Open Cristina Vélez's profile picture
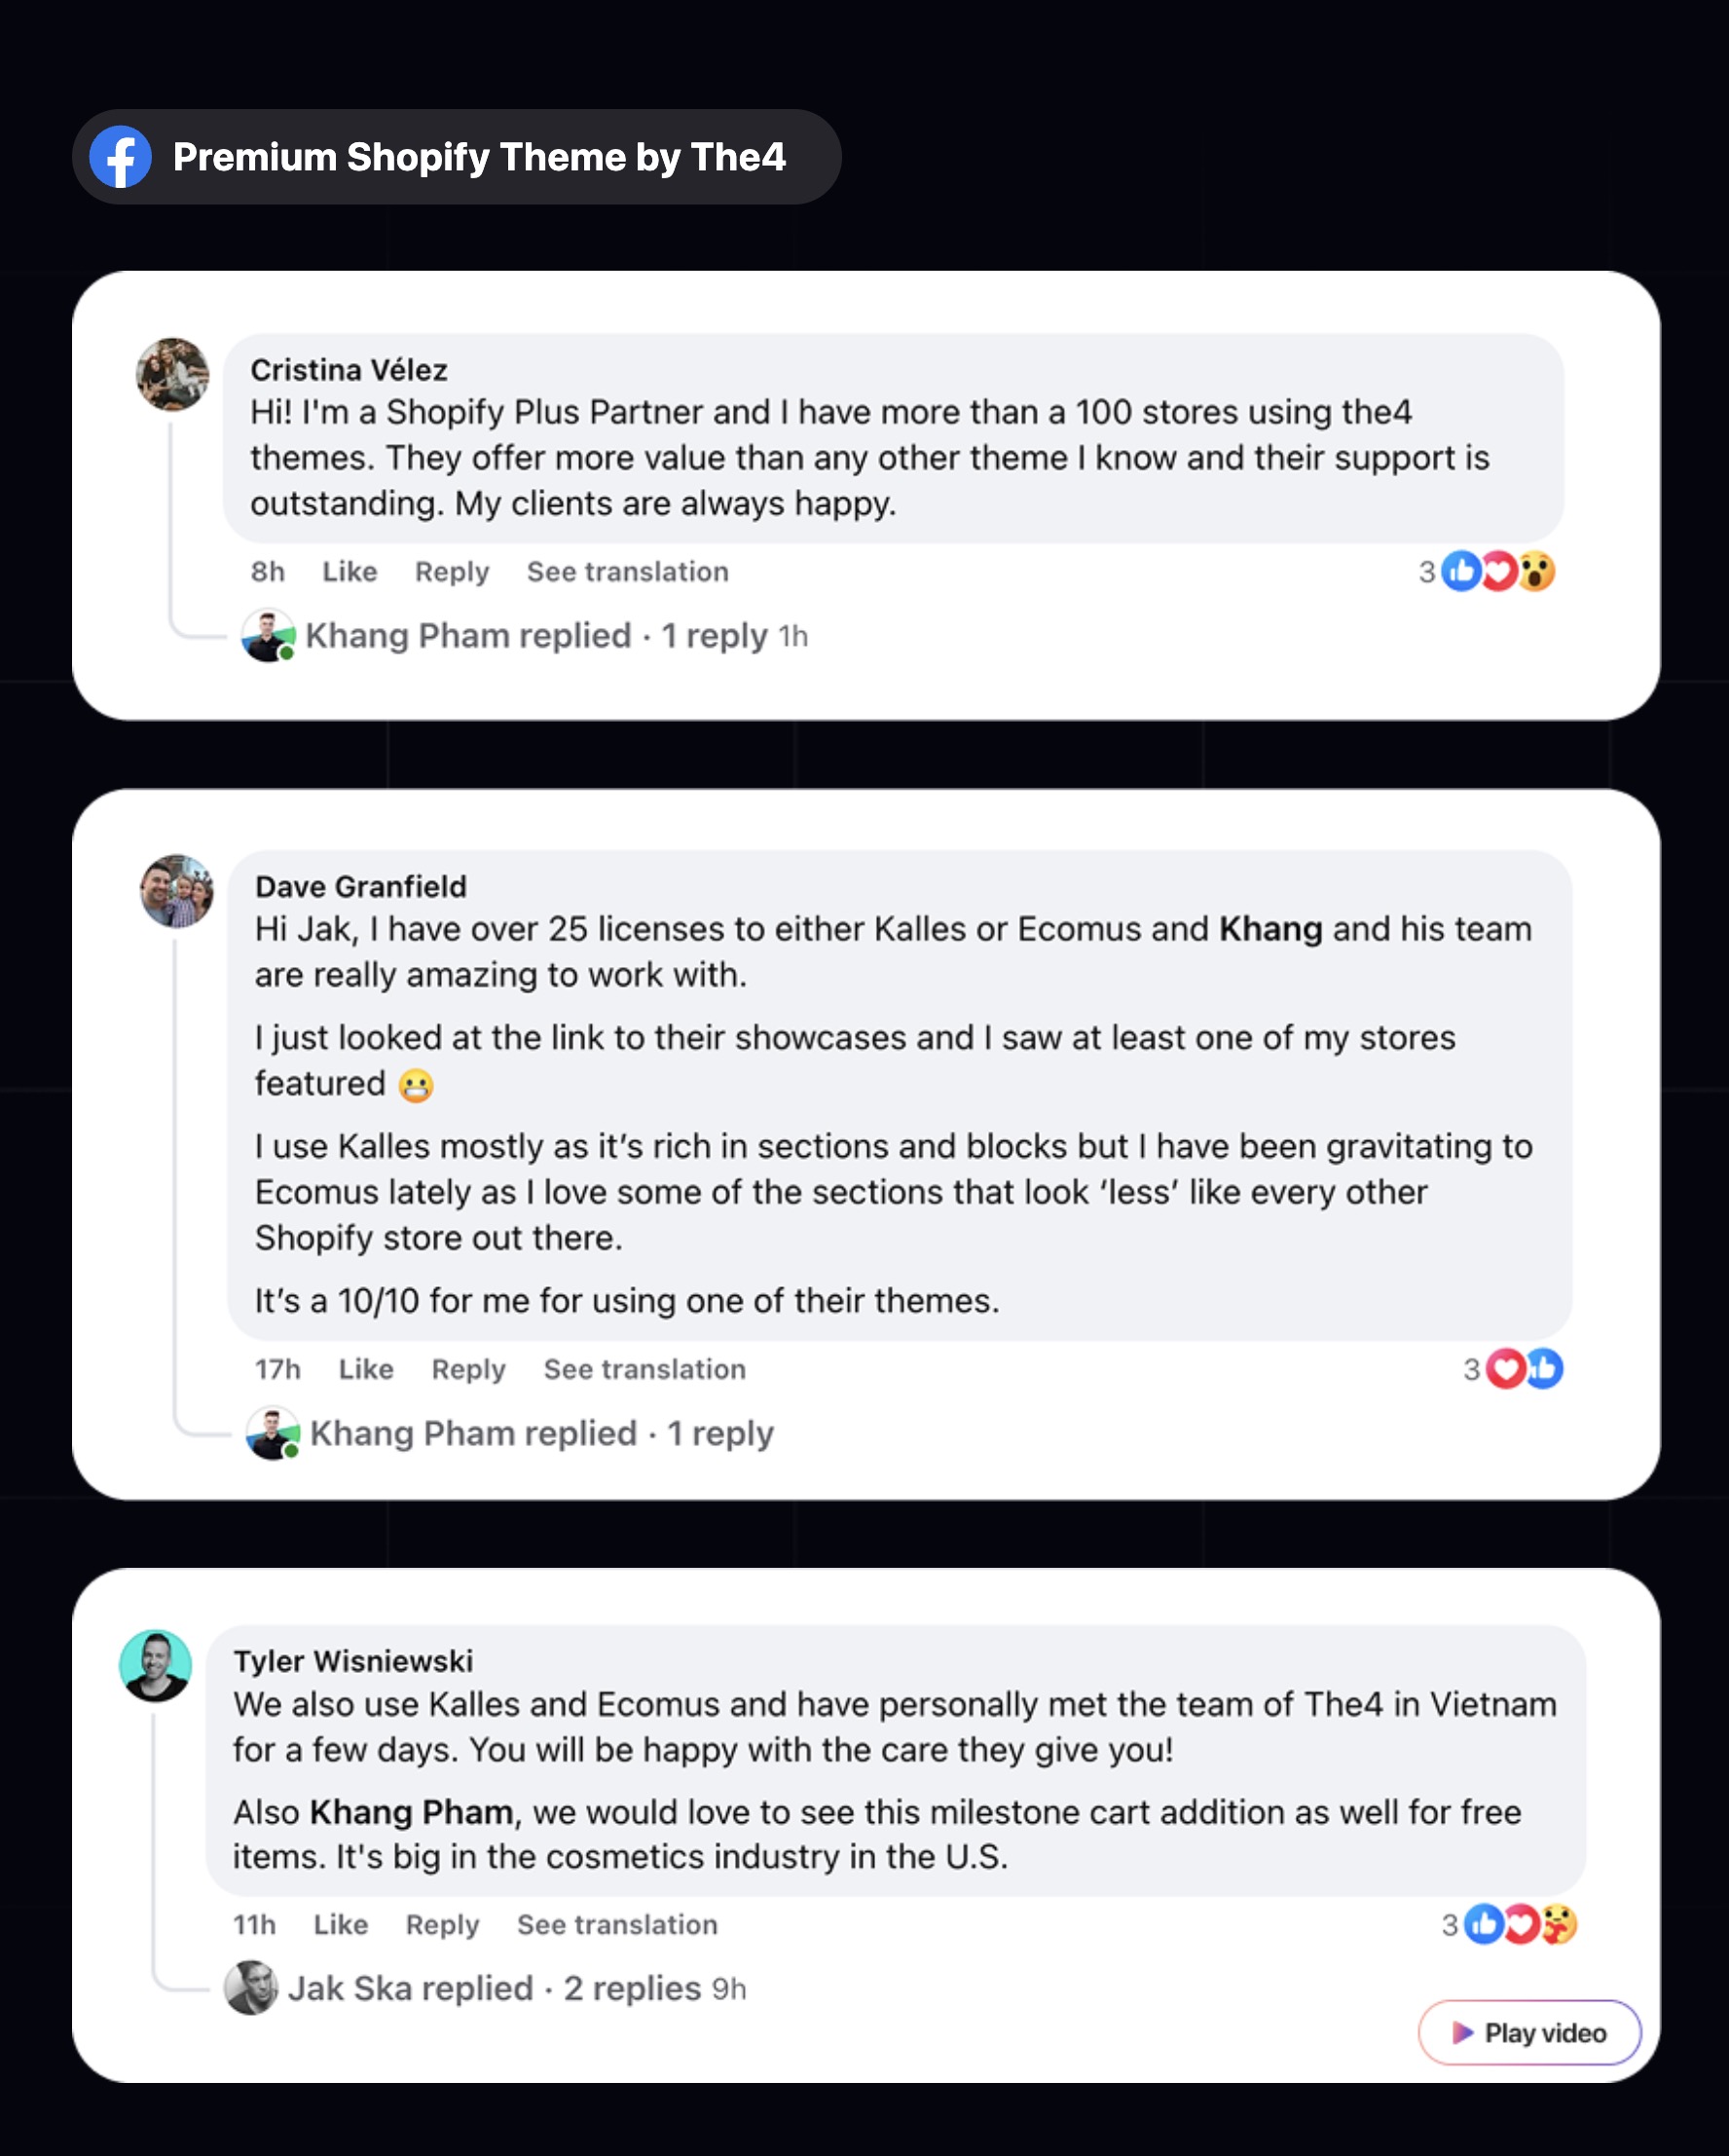The width and height of the screenshot is (1729, 2156). 173,374
